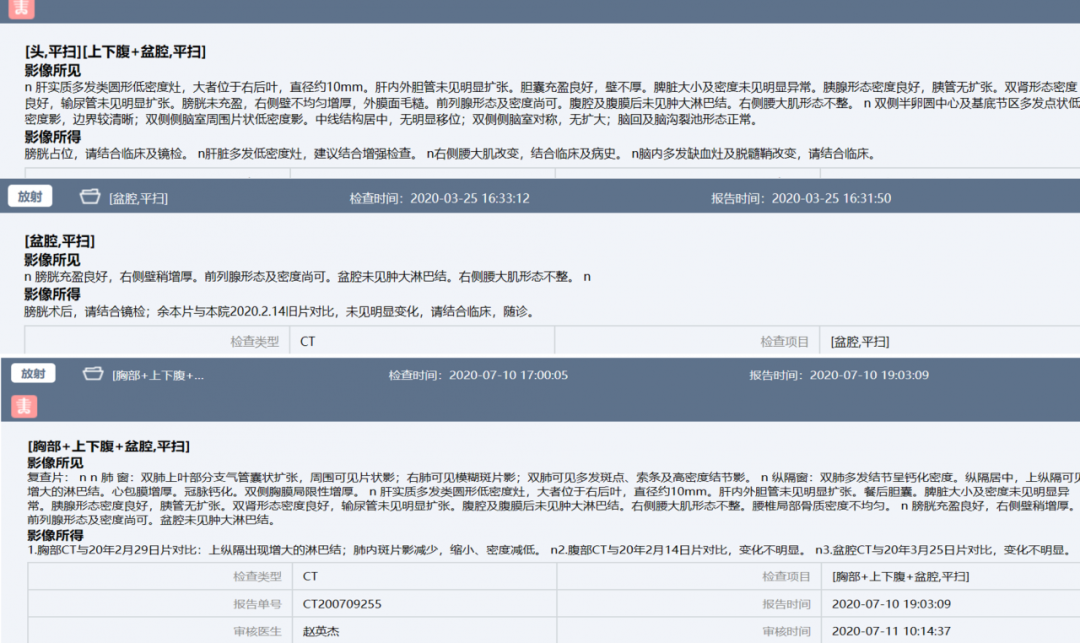Click the bold [头,平扫][上下腹+盆腔,平扫] title
The height and width of the screenshot is (643, 1080).
pos(116,52)
